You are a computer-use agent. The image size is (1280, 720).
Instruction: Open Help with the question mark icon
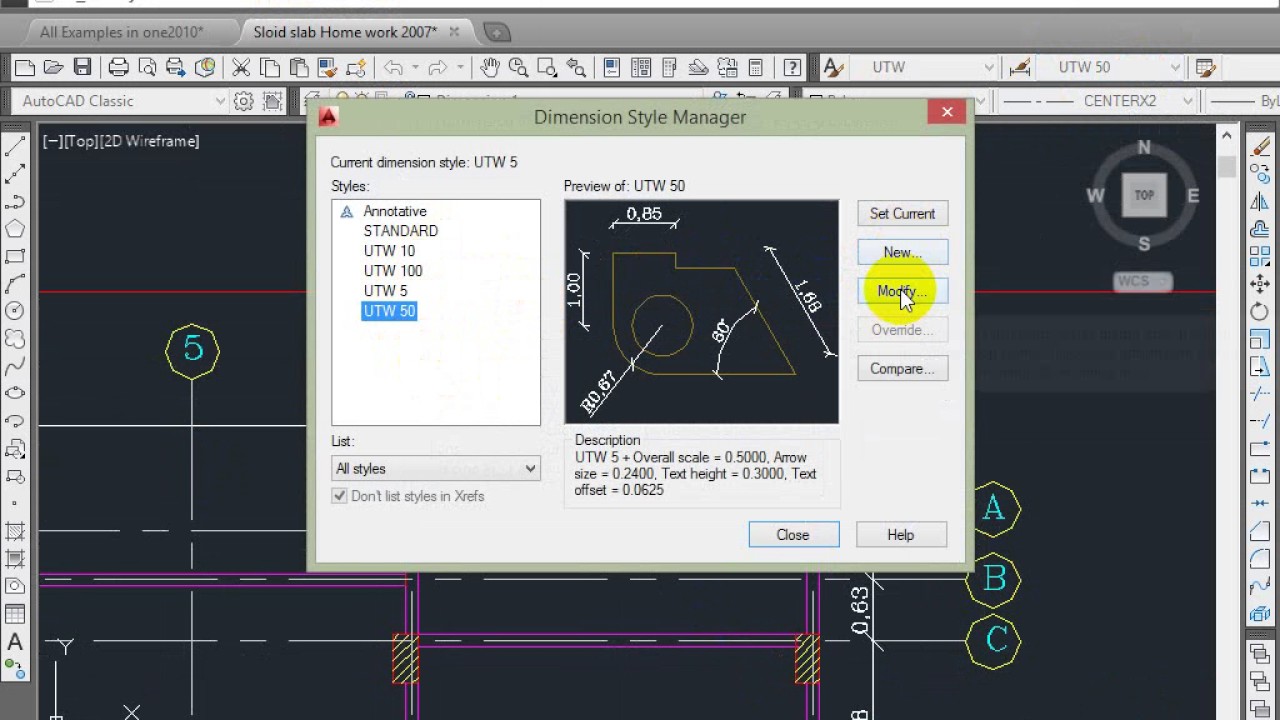[x=791, y=68]
